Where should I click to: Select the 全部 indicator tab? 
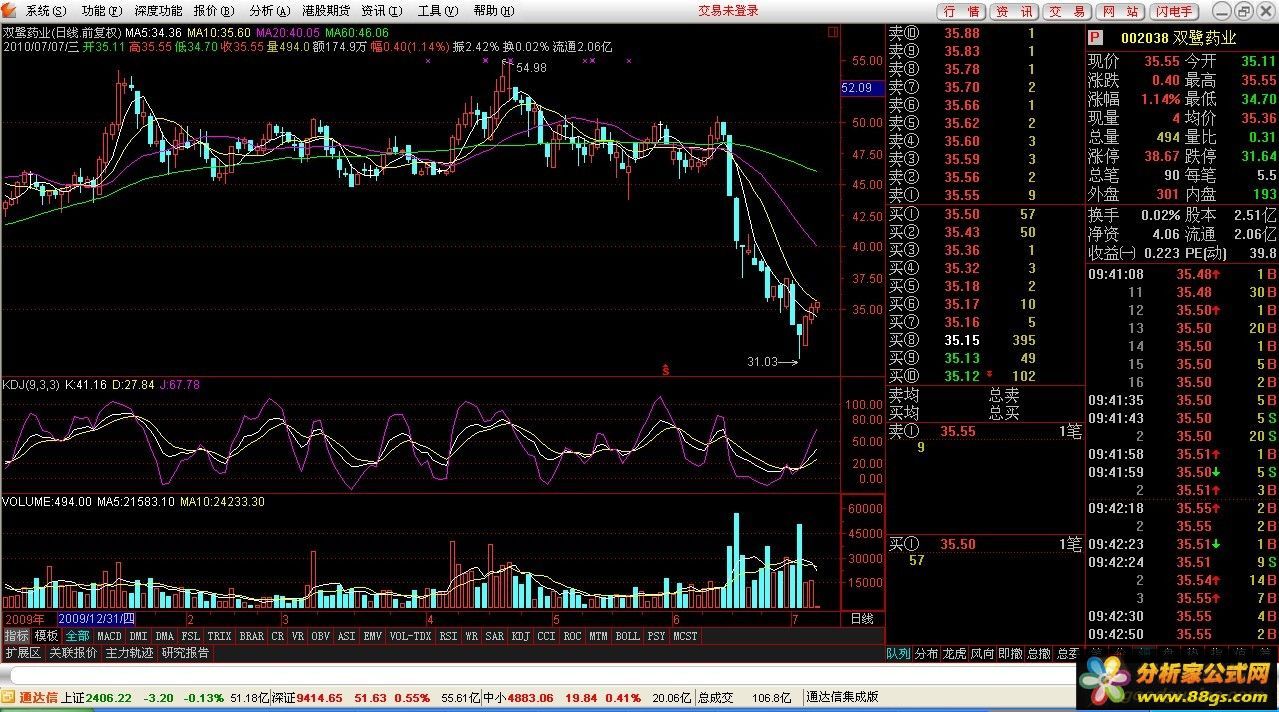78,636
